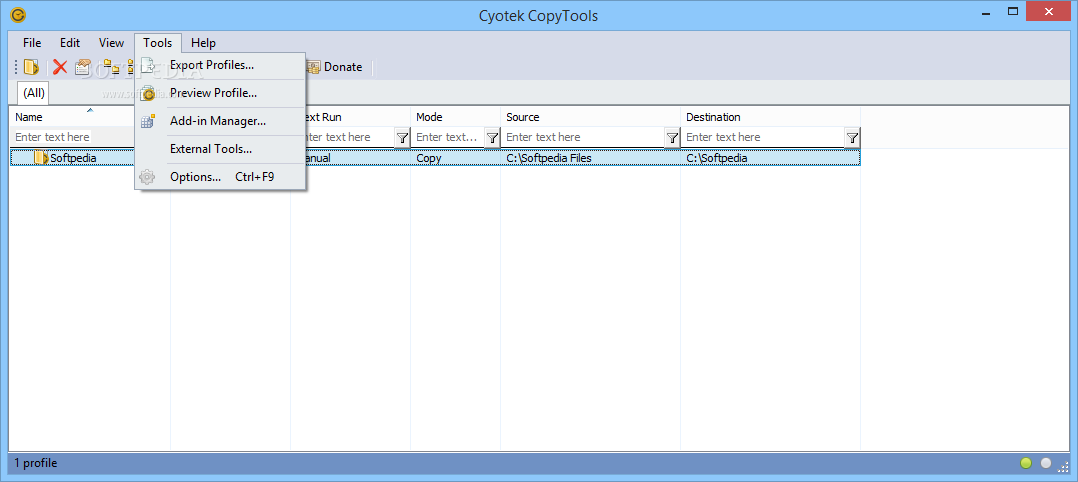Viewport: 1078px width, 482px height.
Task: Click the Cyotek logo in title bar
Action: point(19,14)
